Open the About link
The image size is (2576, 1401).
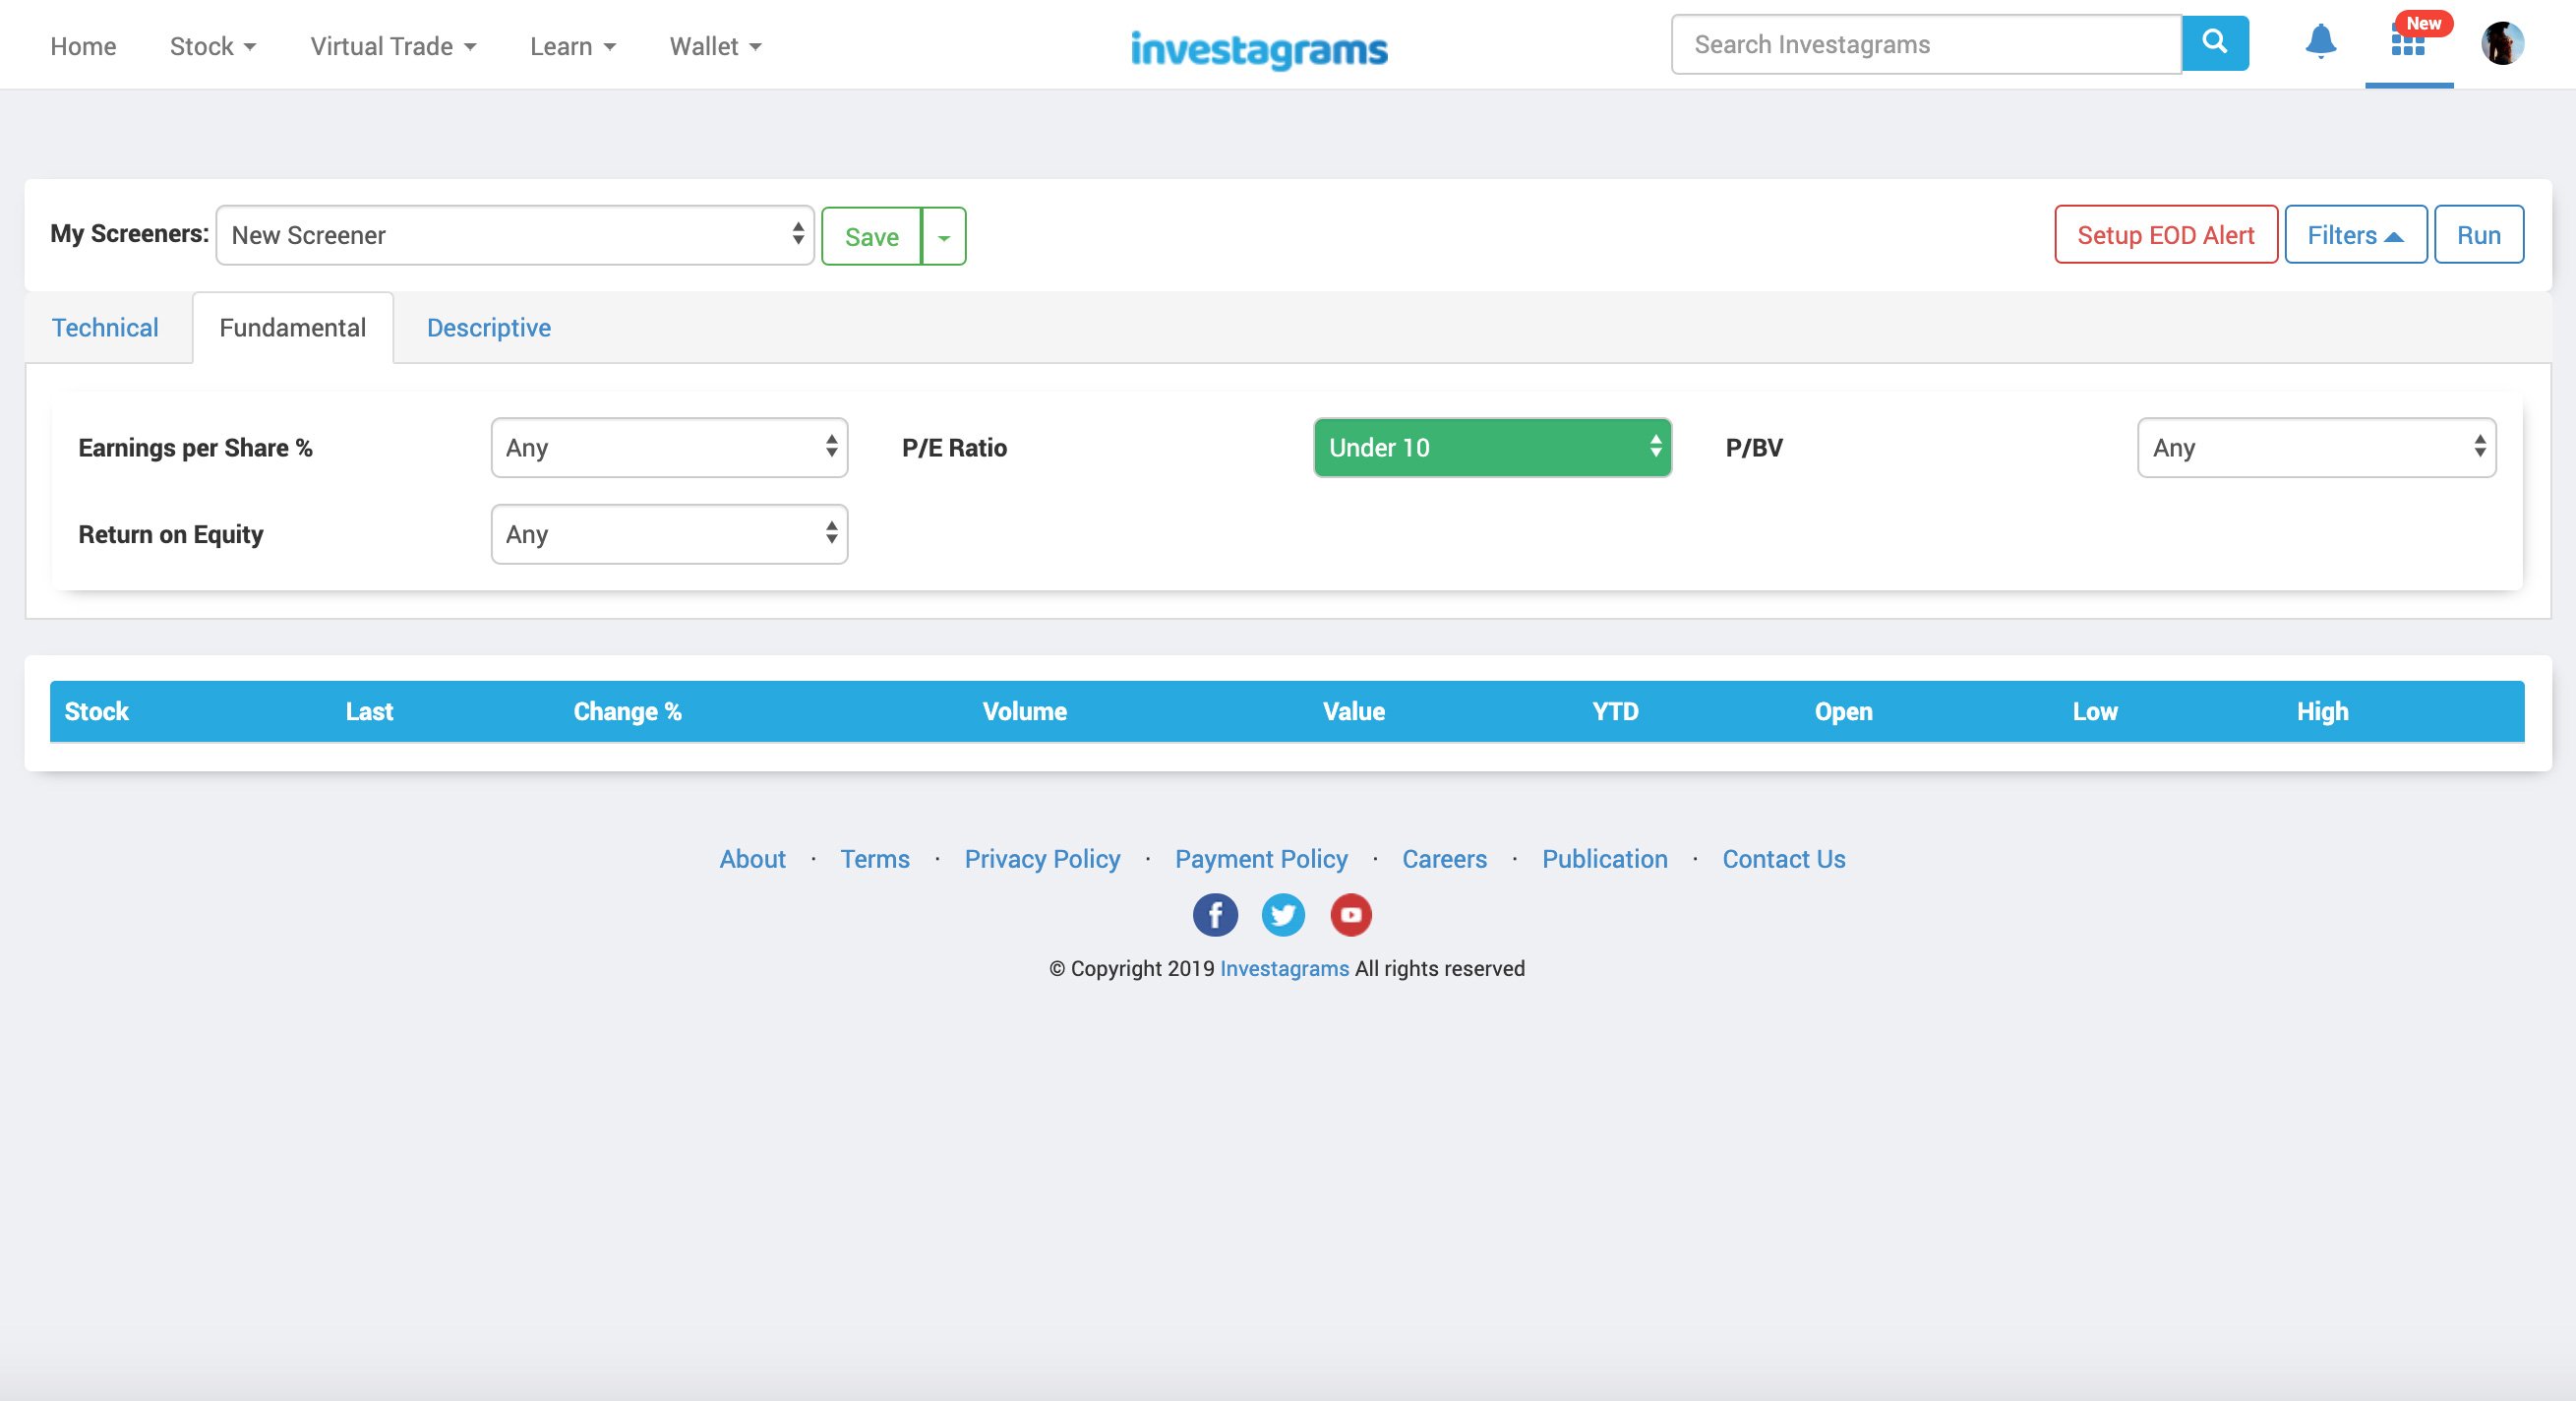click(752, 859)
